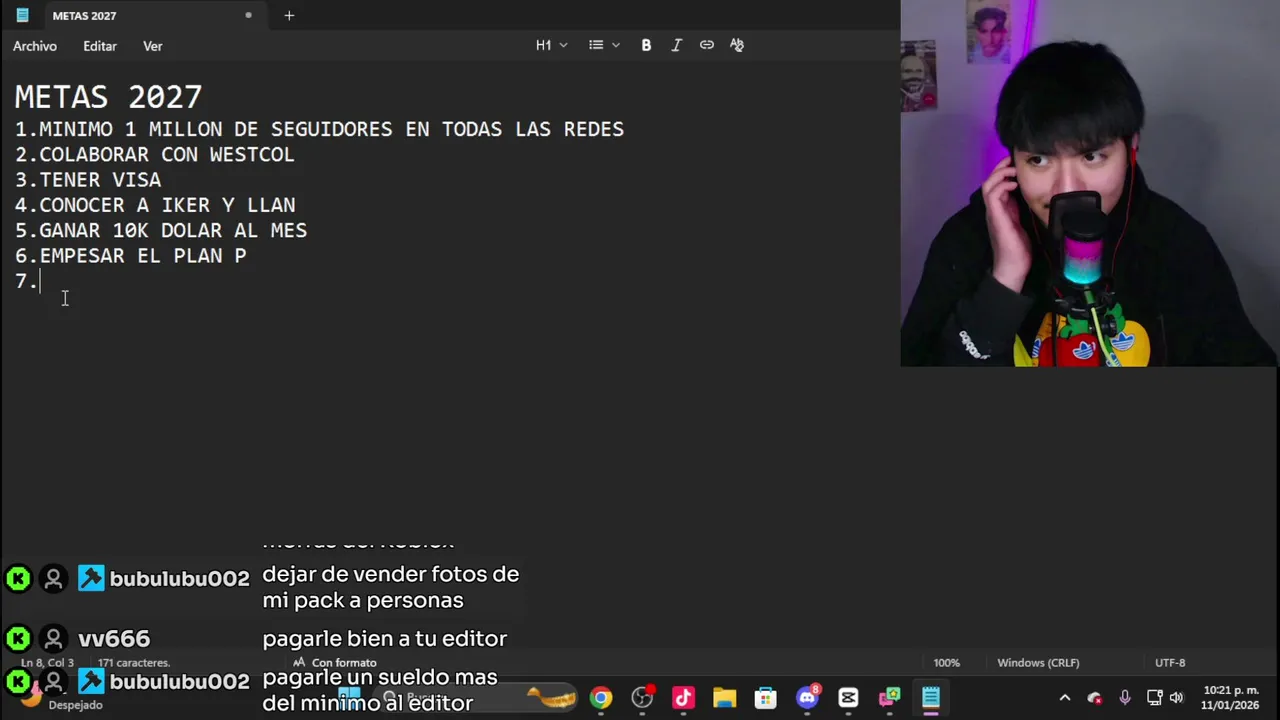1280x720 pixels.
Task: Open network settings tray icon
Action: [1154, 698]
